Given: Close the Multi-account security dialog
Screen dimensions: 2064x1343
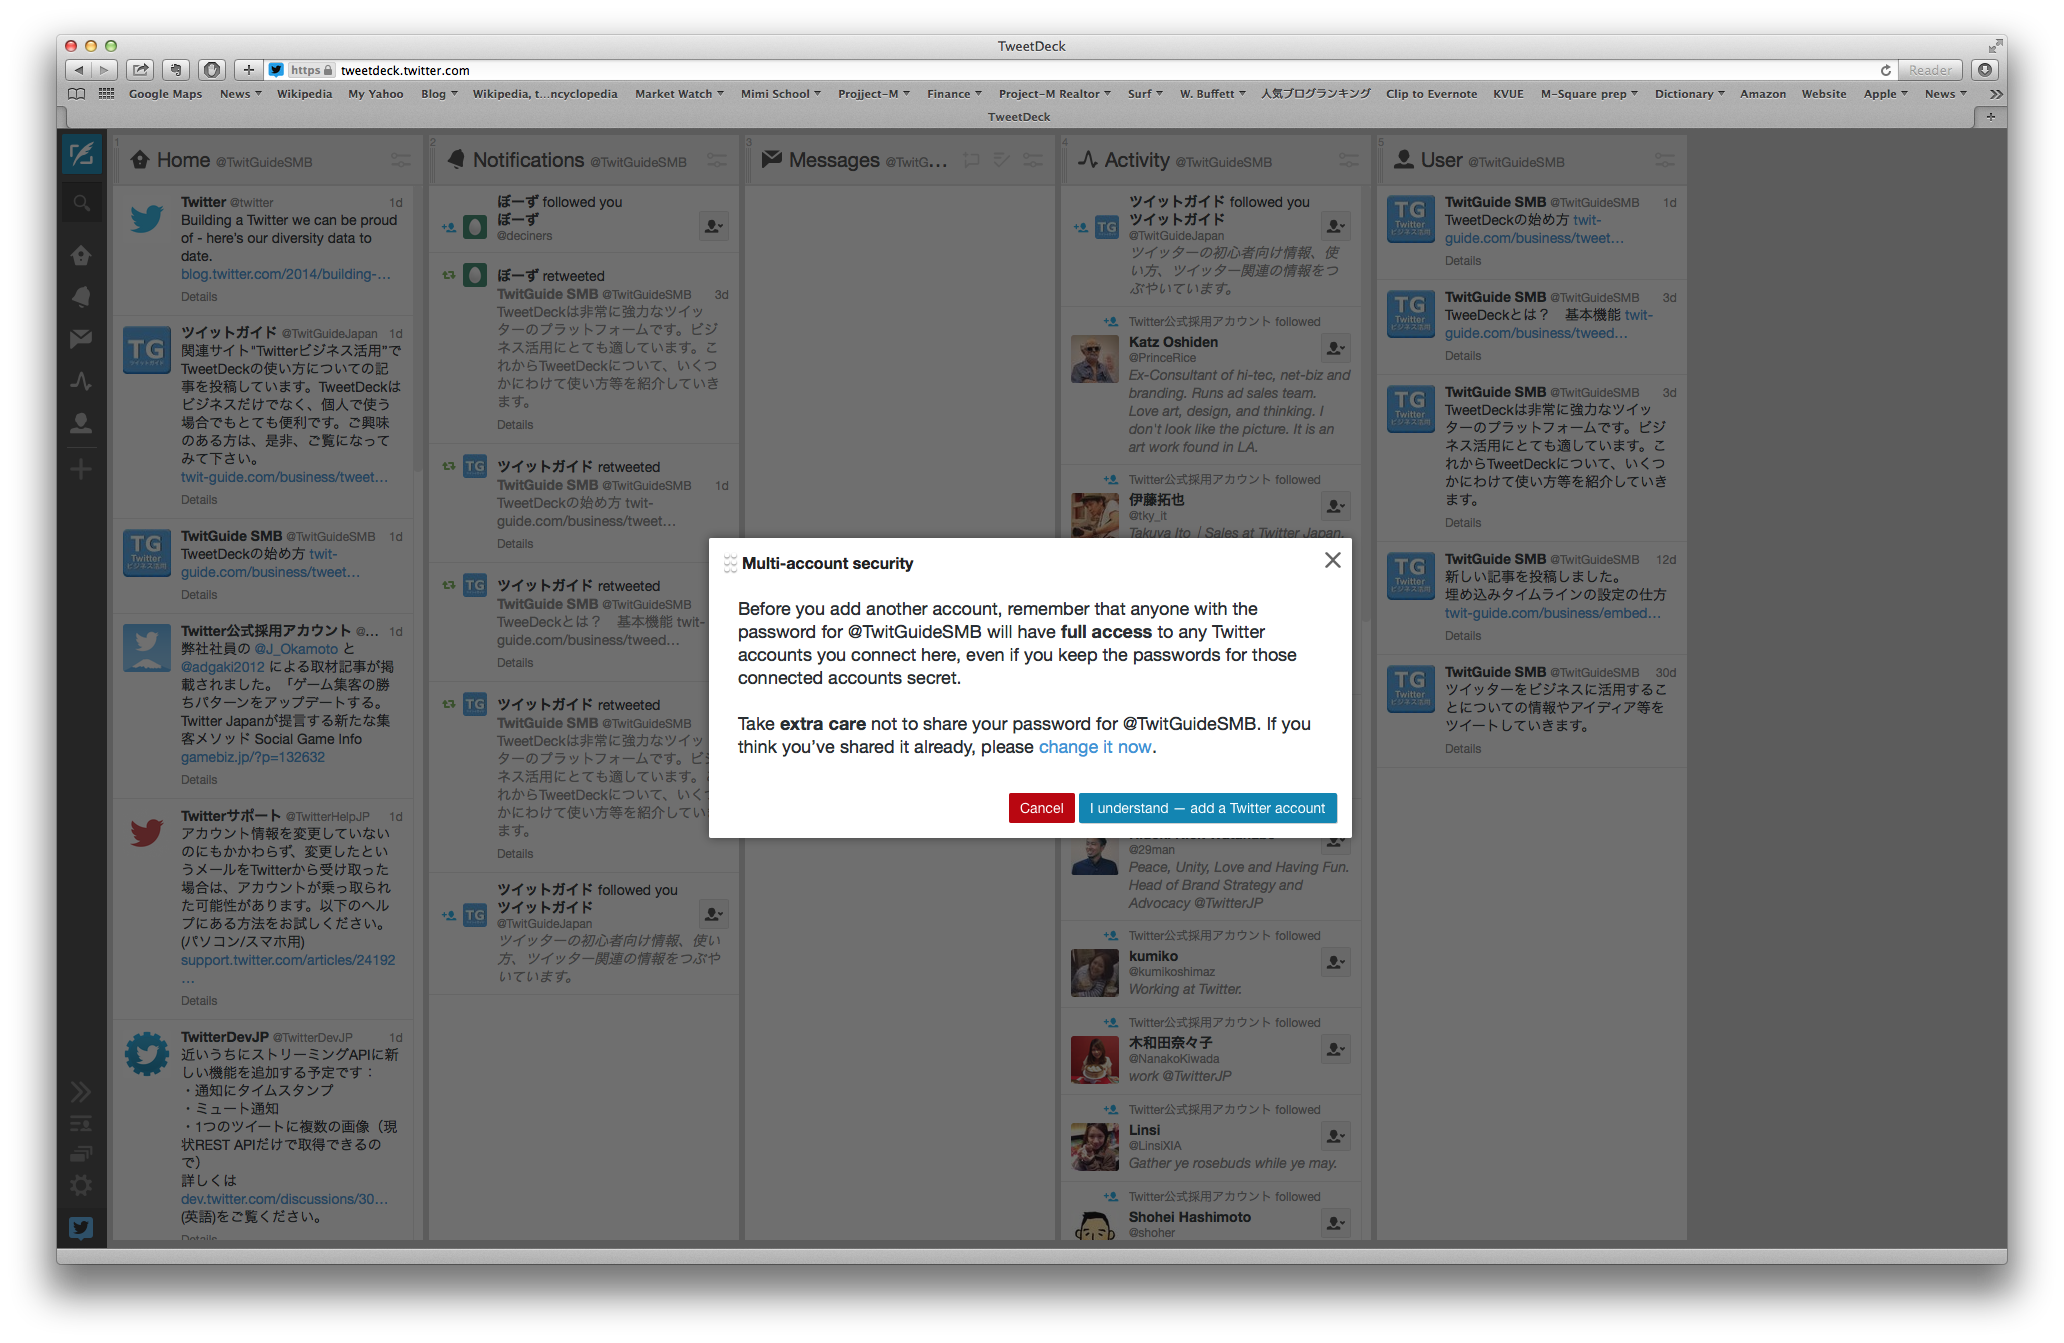Looking at the screenshot, I should [x=1332, y=560].
